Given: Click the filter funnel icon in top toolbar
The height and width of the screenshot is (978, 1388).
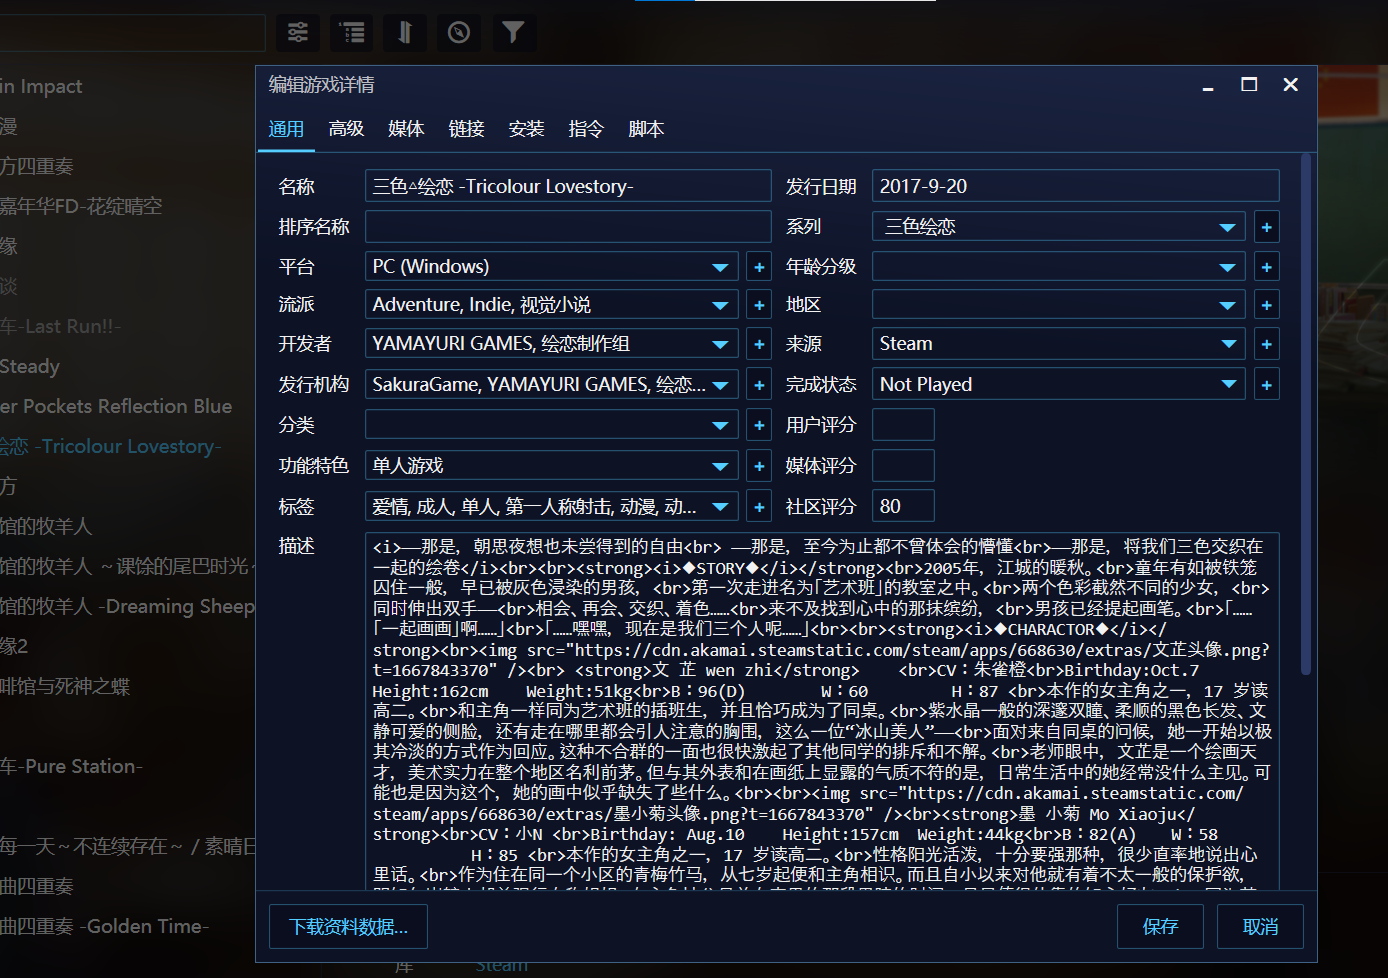Looking at the screenshot, I should (x=513, y=33).
